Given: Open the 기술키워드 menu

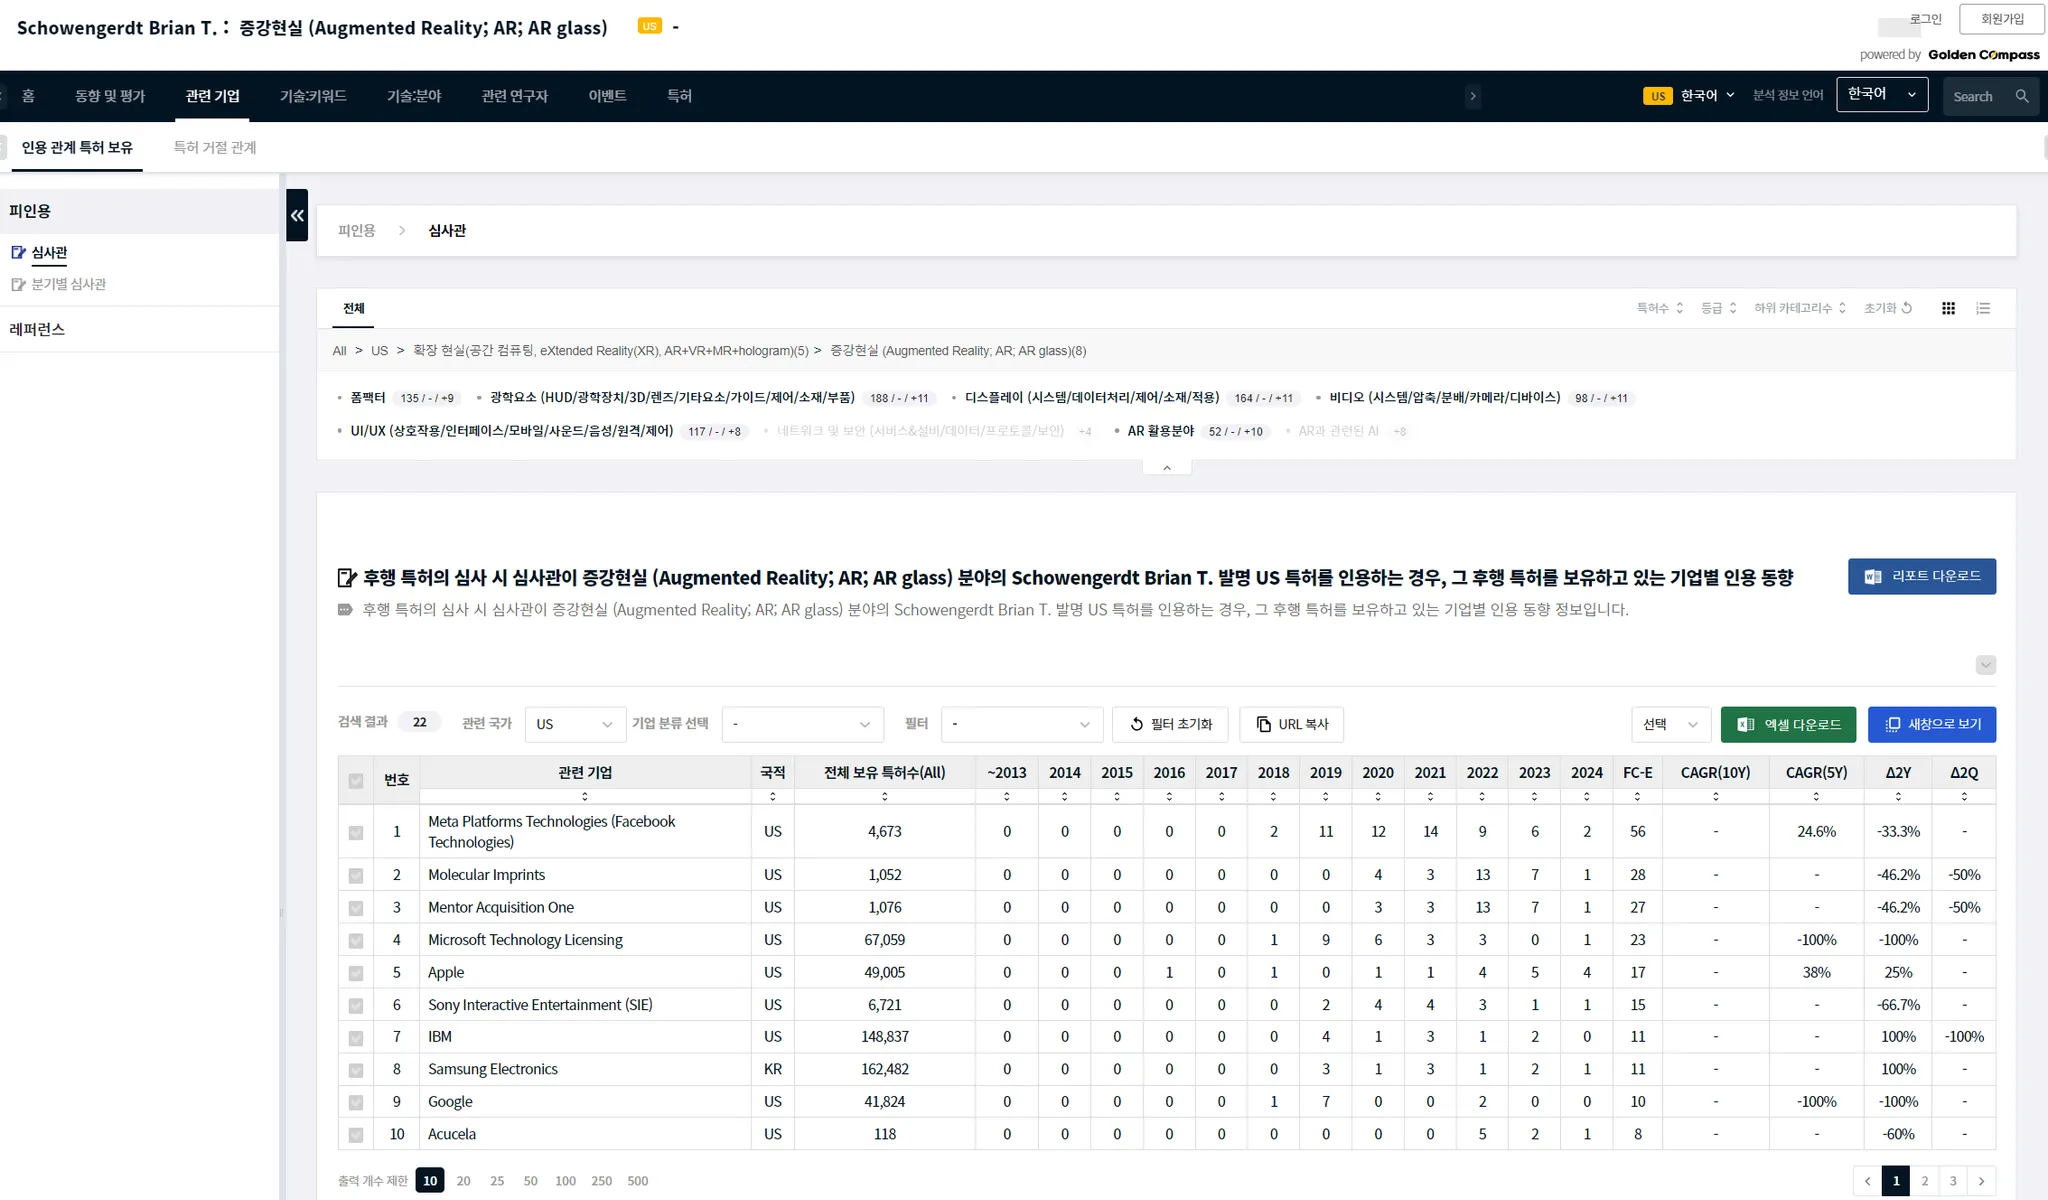Looking at the screenshot, I should (x=313, y=96).
